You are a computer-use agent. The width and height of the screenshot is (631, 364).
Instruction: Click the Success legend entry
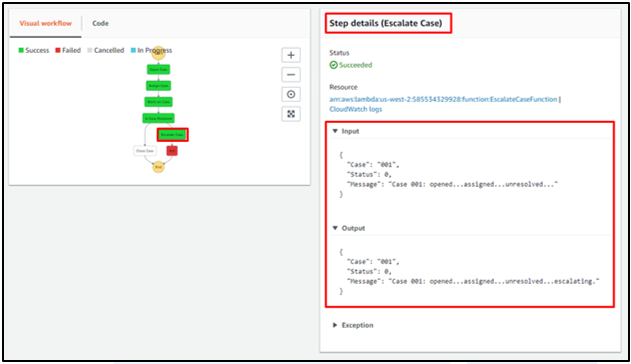tap(33, 50)
